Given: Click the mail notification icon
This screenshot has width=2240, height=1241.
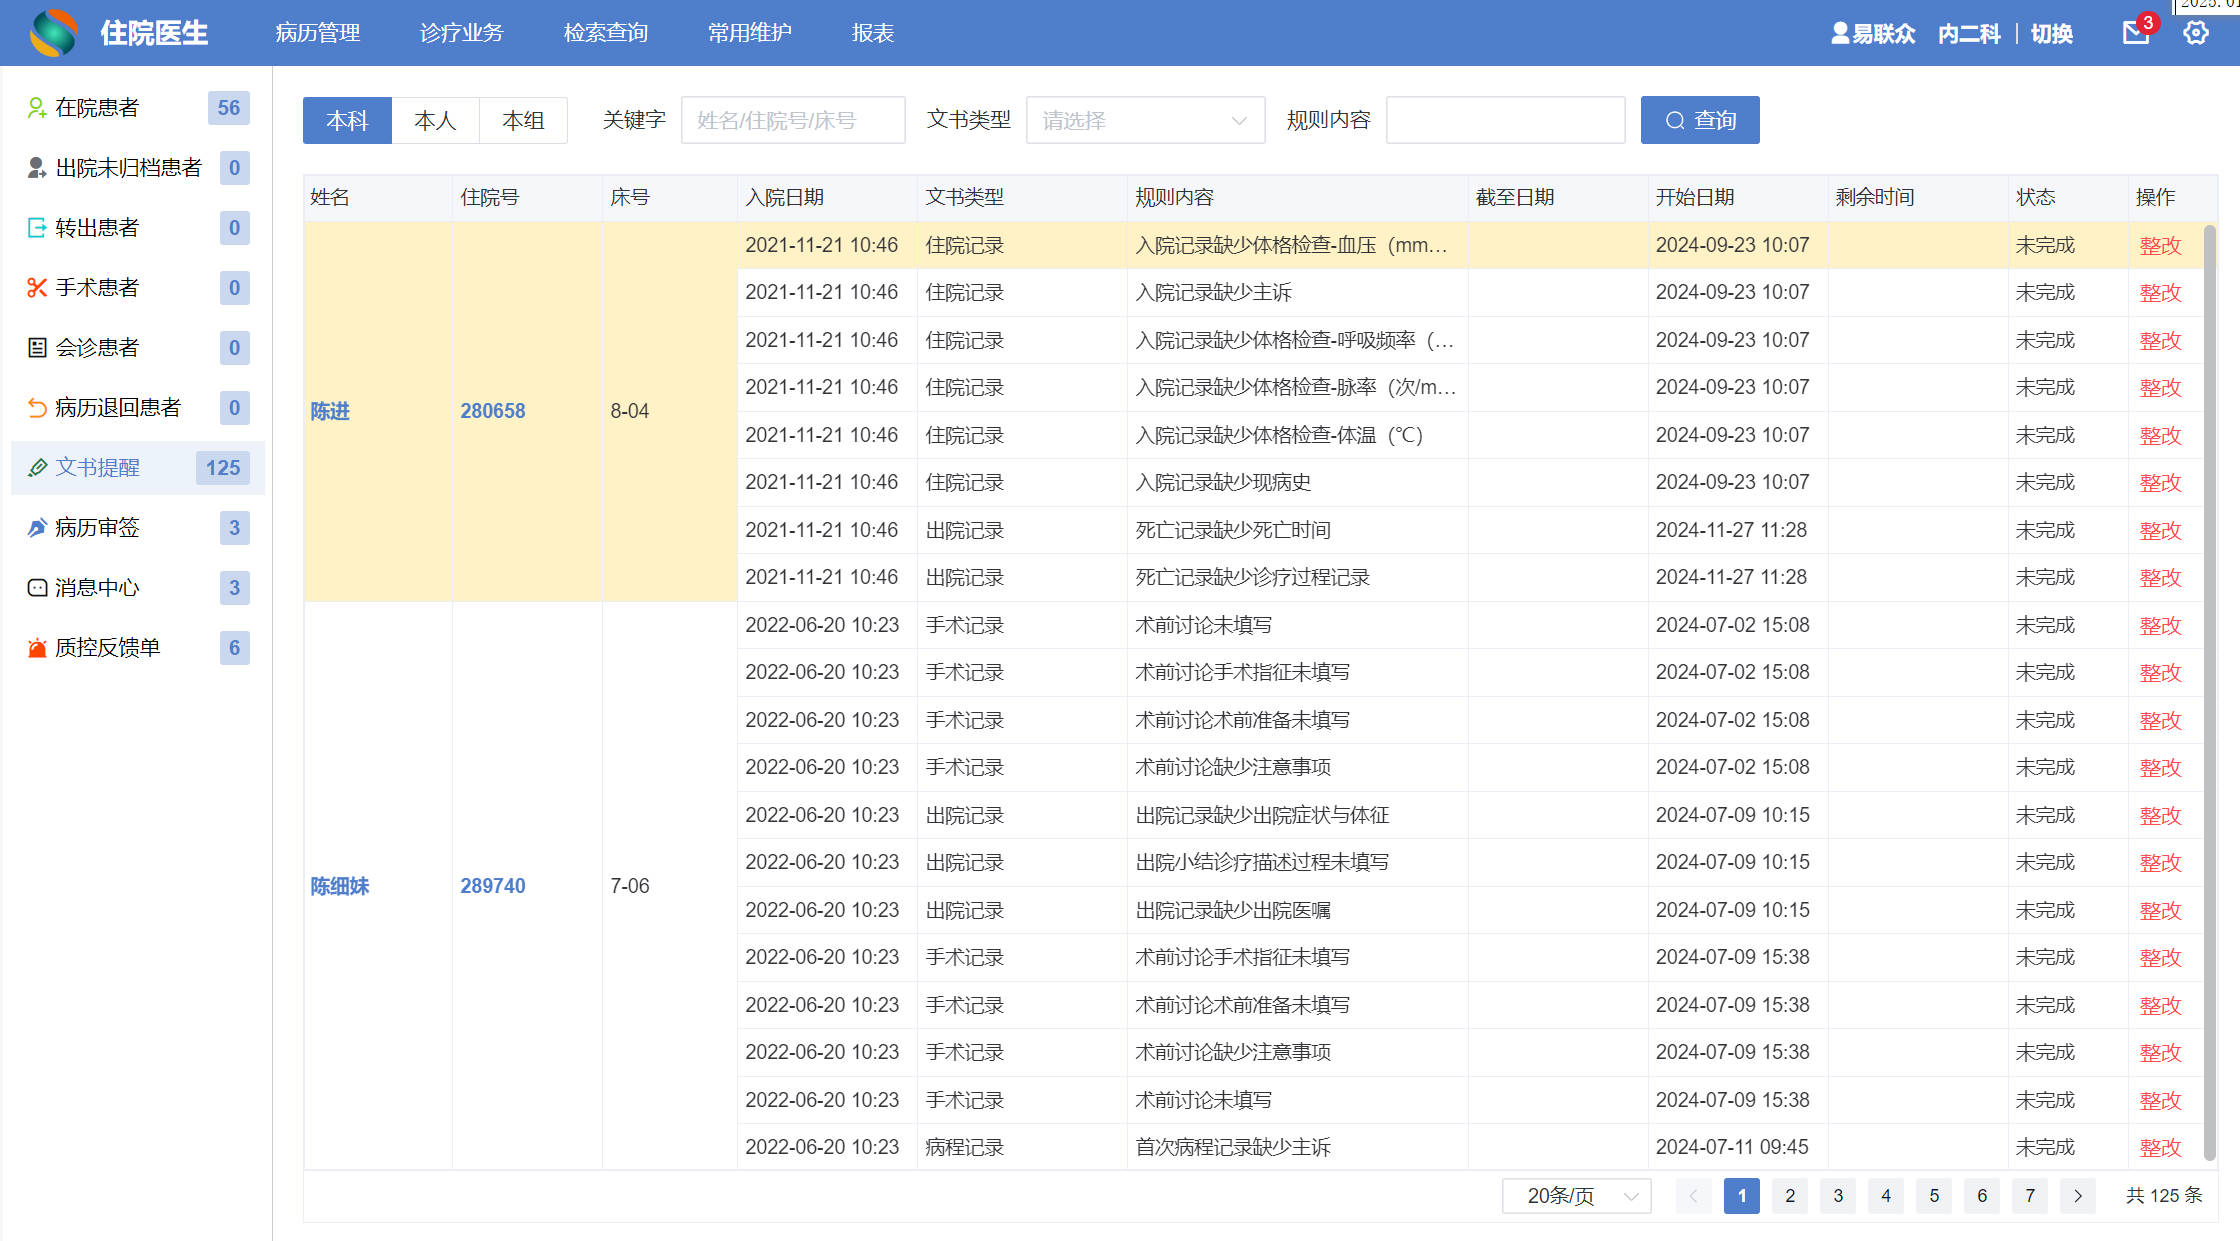Looking at the screenshot, I should [x=2135, y=33].
